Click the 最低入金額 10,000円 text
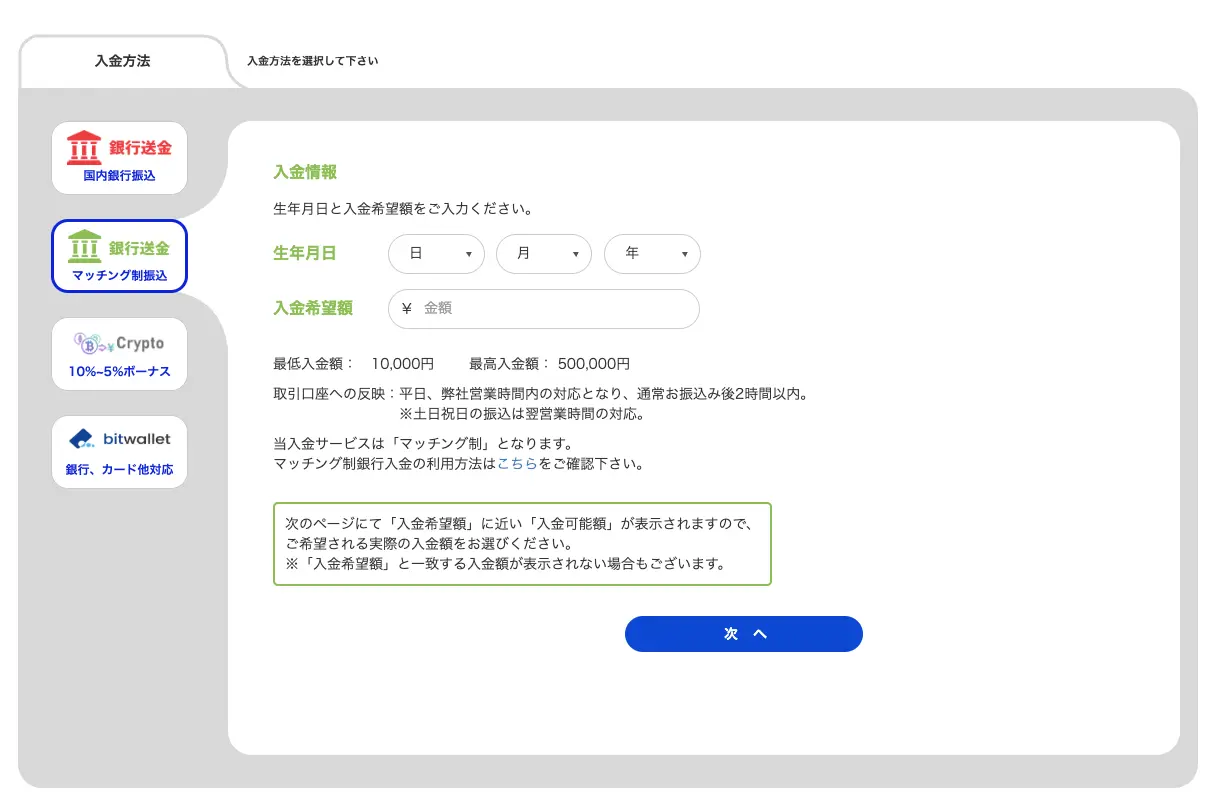This screenshot has width=1216, height=804. click(353, 364)
